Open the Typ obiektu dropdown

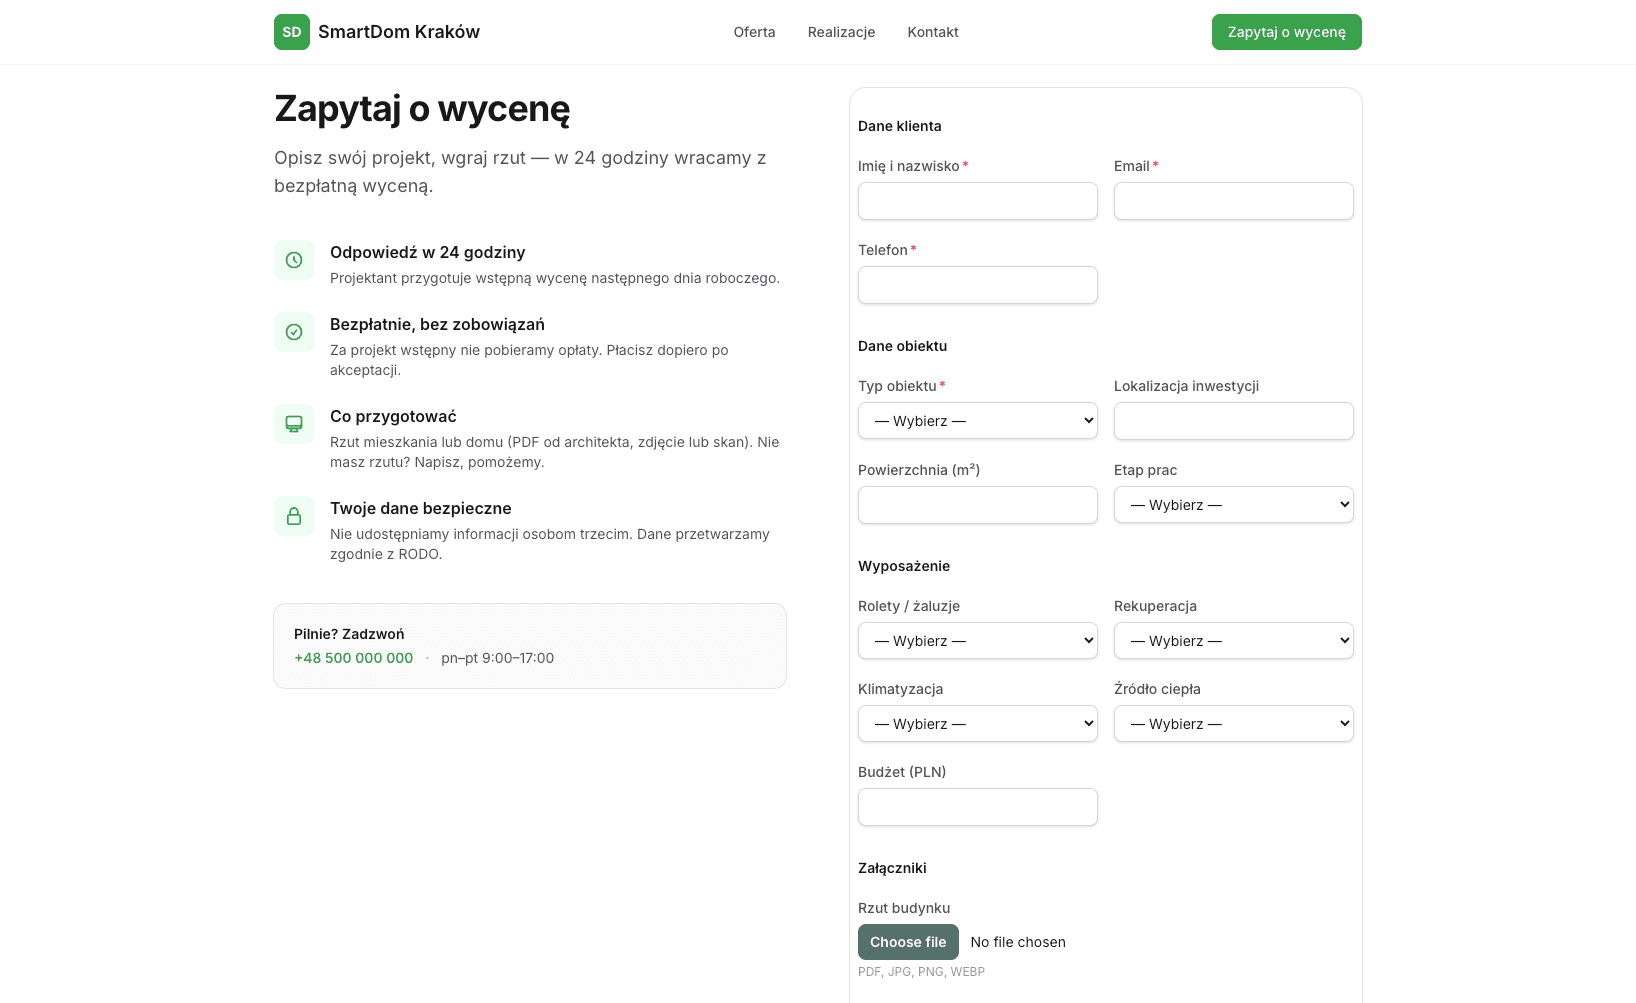tap(977, 421)
